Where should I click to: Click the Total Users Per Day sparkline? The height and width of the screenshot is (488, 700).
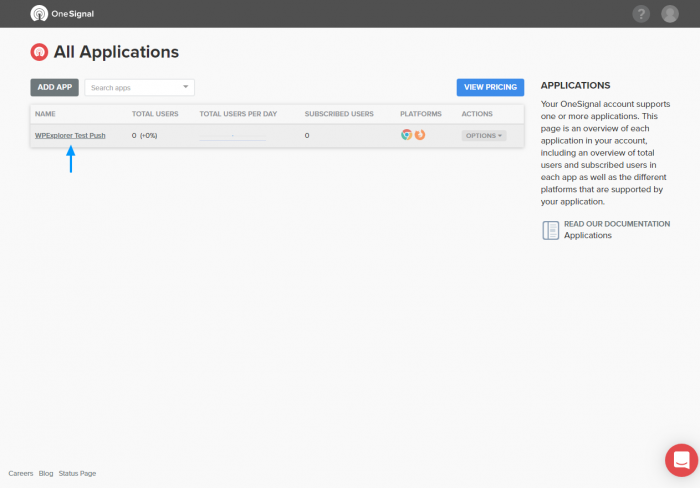tap(232, 135)
